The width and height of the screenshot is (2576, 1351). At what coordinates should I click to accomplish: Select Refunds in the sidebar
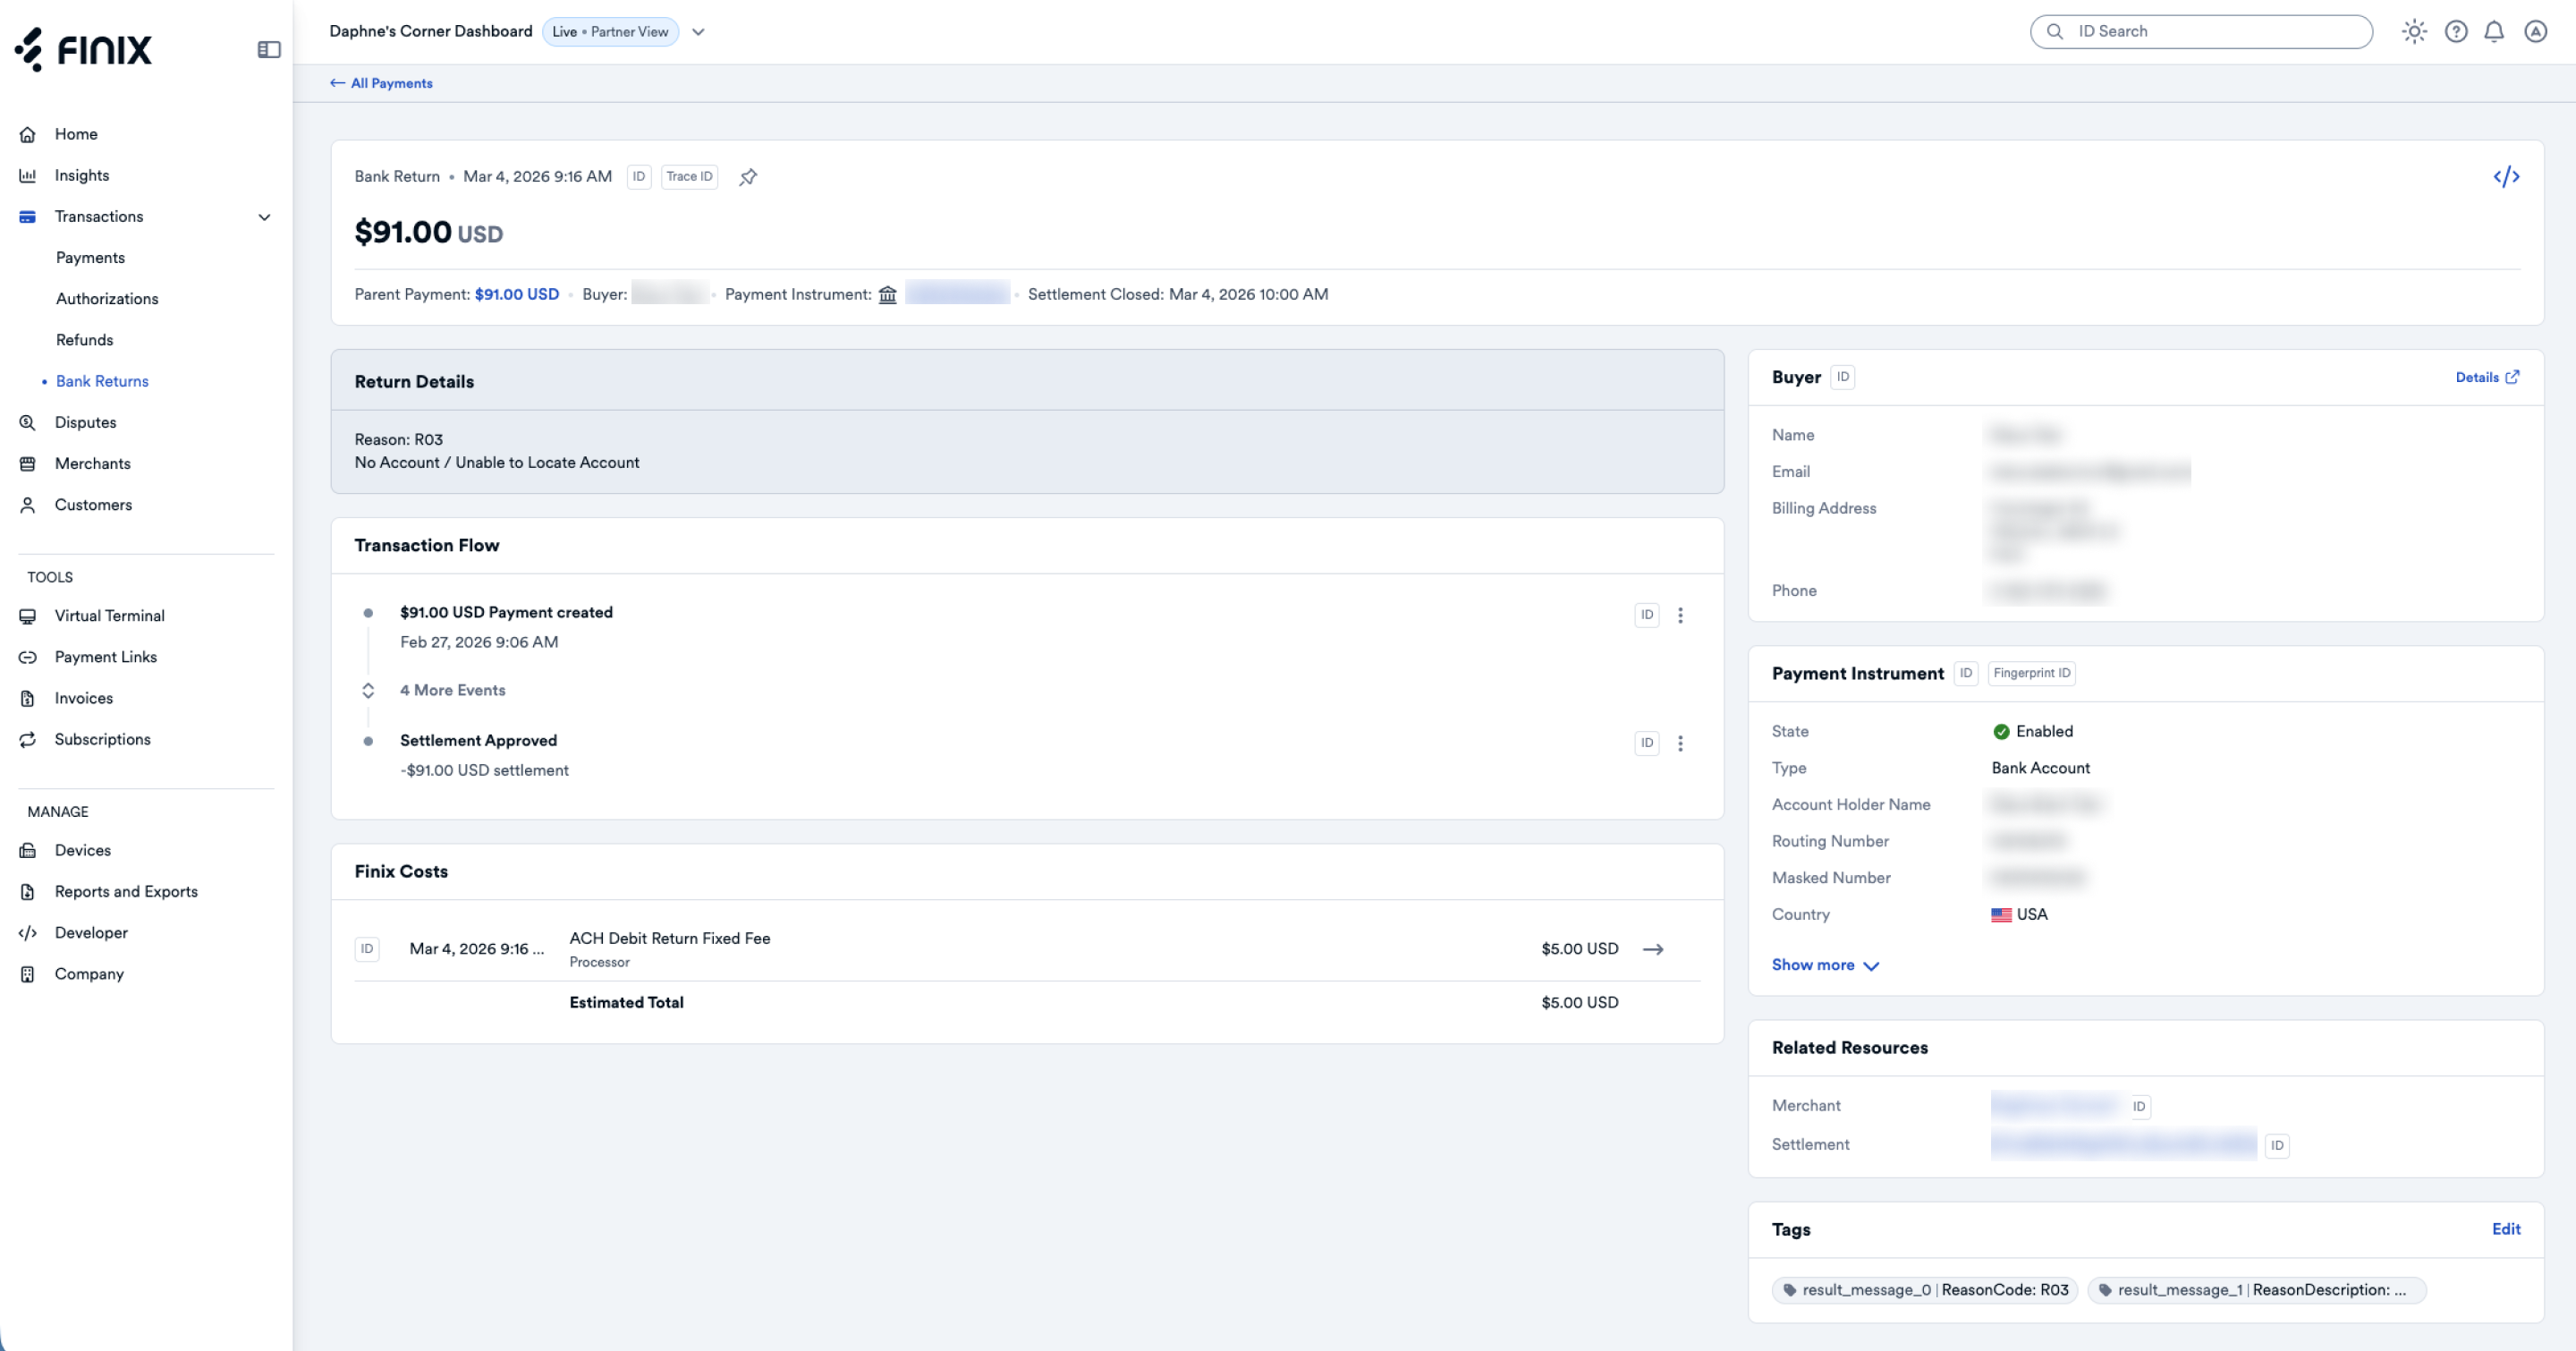84,340
